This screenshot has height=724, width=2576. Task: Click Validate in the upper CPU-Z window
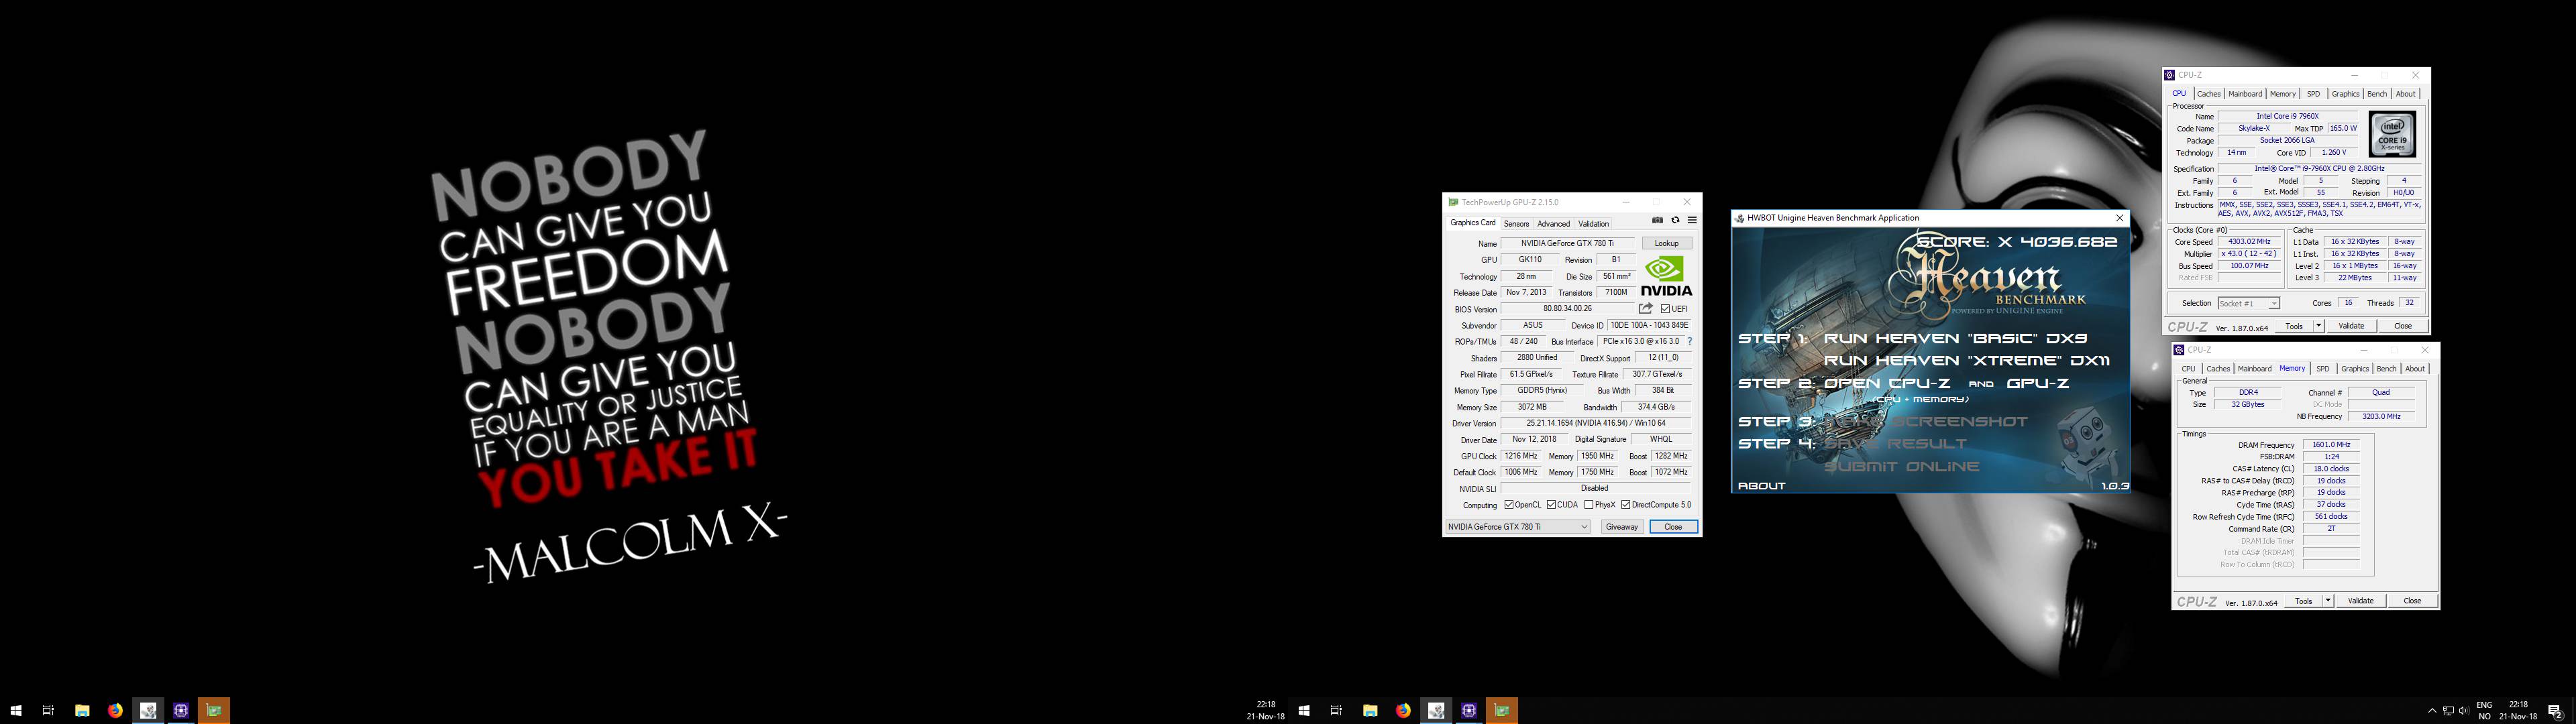tap(2351, 326)
